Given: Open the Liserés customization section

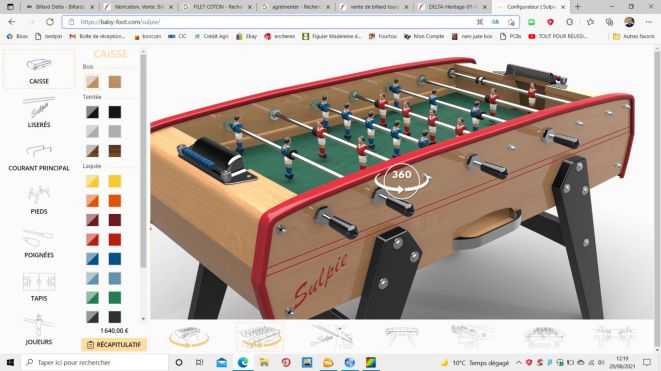Looking at the screenshot, I should [x=39, y=112].
